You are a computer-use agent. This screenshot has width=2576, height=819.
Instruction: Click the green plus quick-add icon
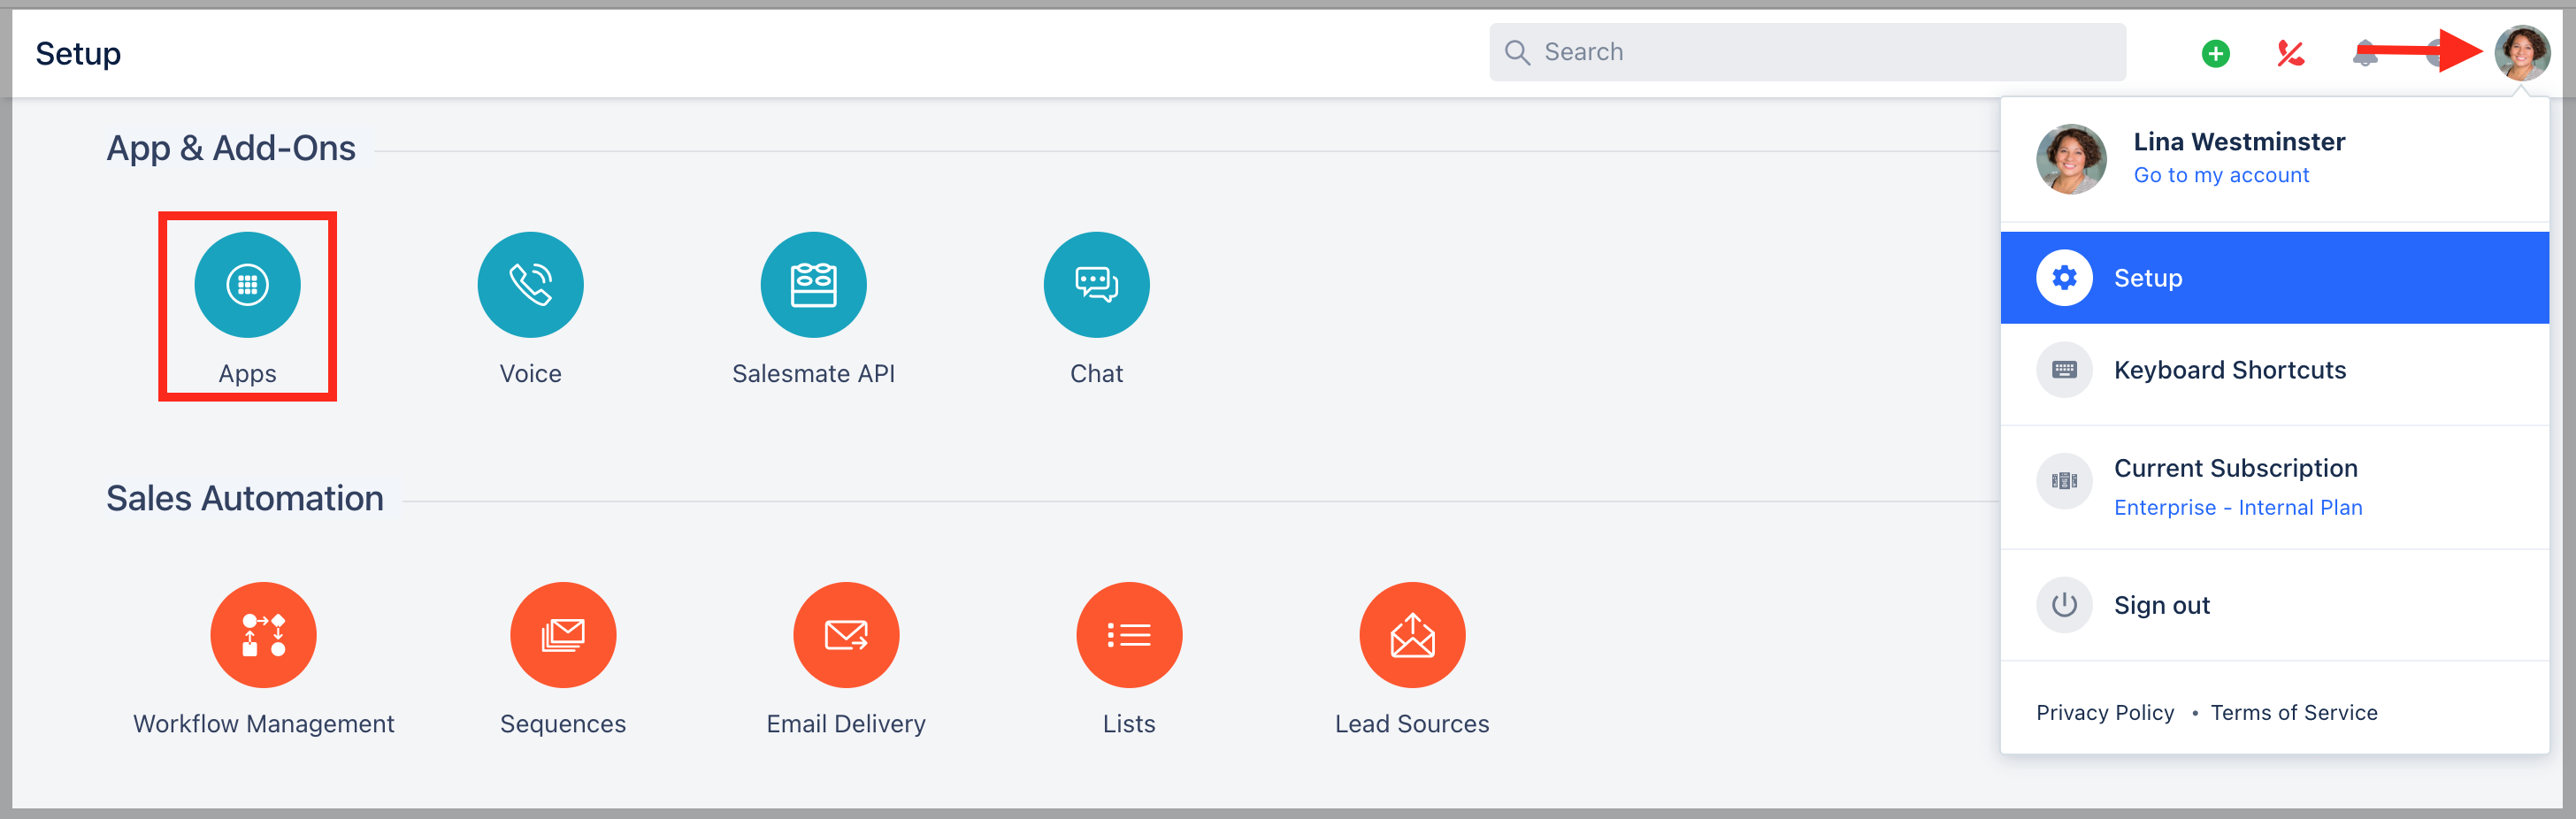pos(2215,53)
